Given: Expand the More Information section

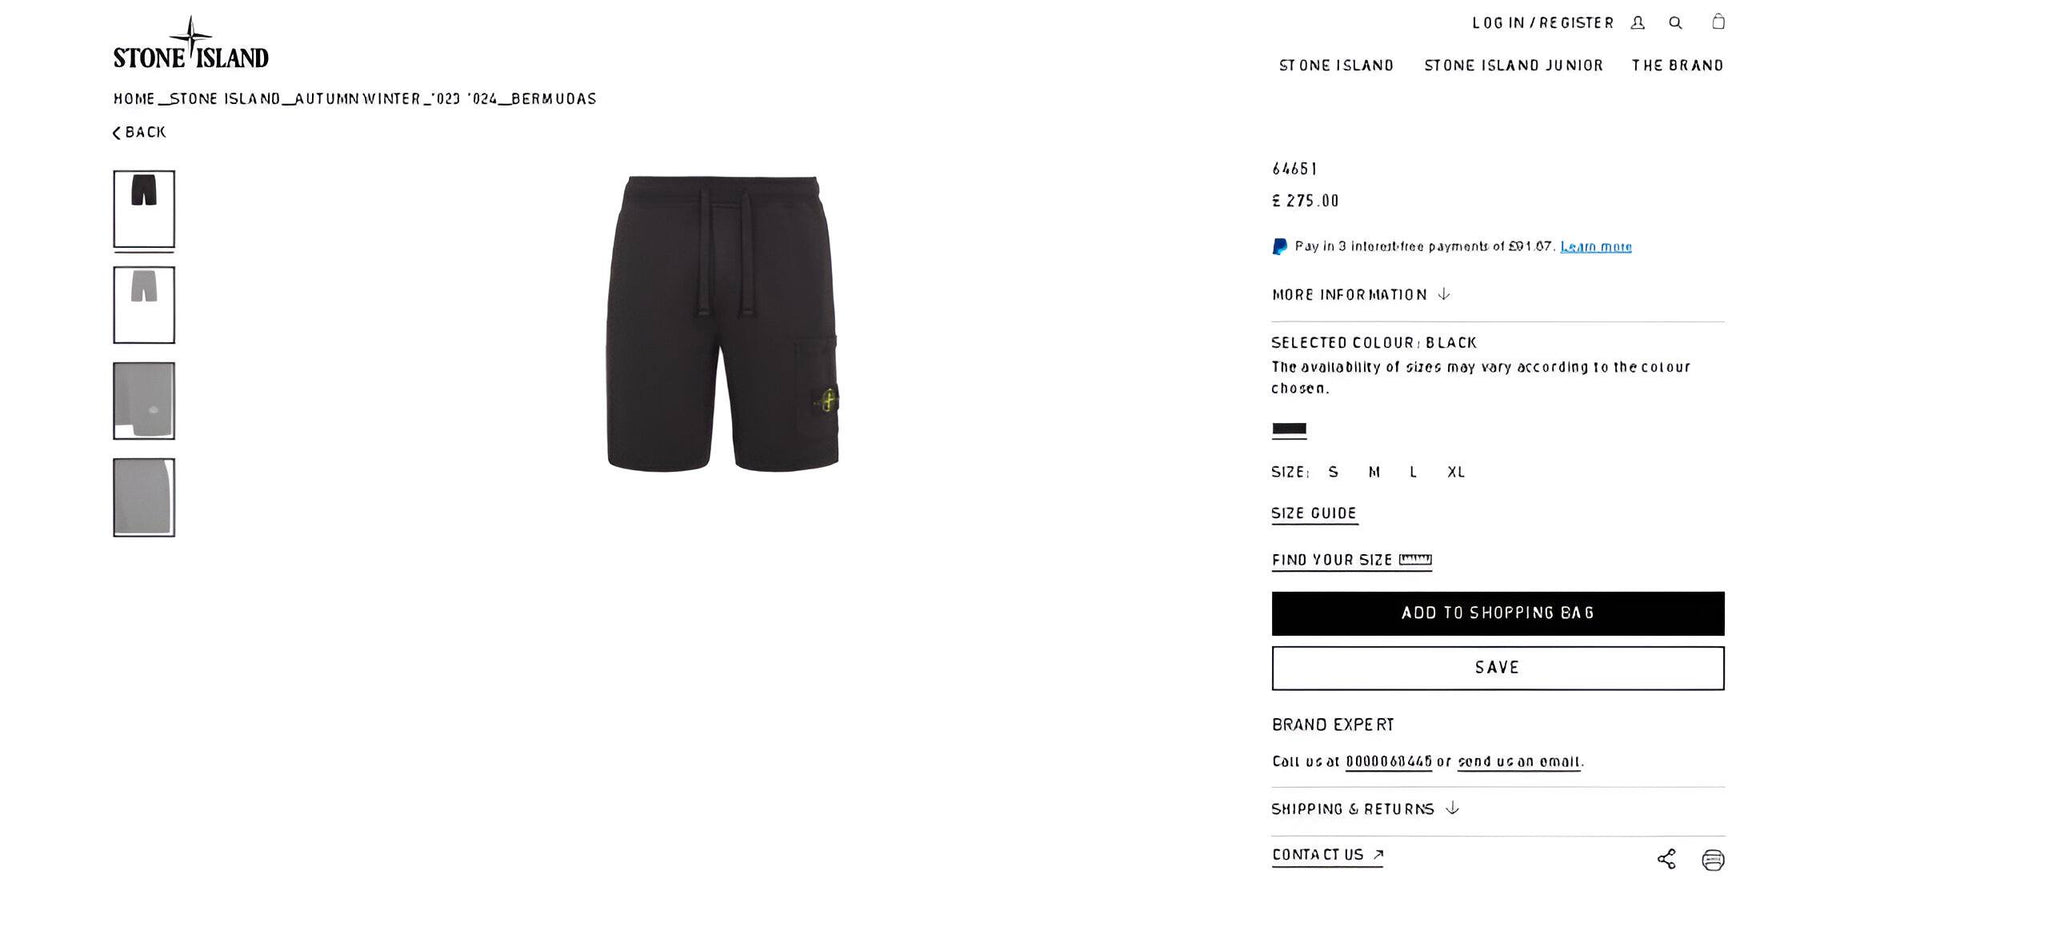Looking at the screenshot, I should (1361, 294).
